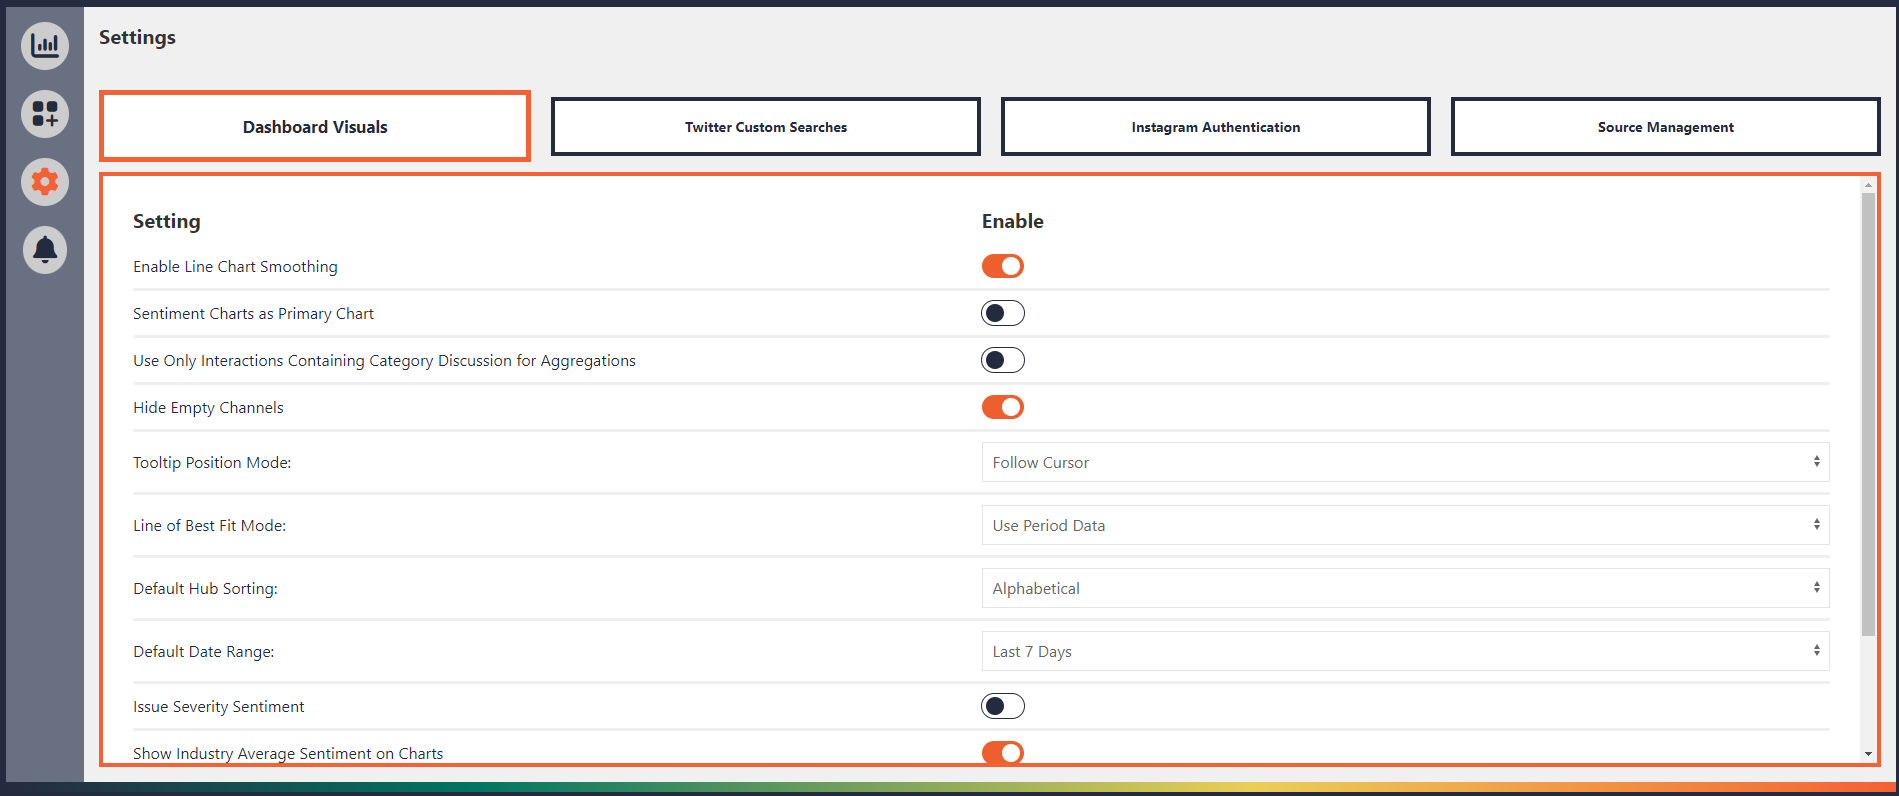
Task: Click the scrollbar down arrow in settings panel
Action: click(x=1868, y=754)
